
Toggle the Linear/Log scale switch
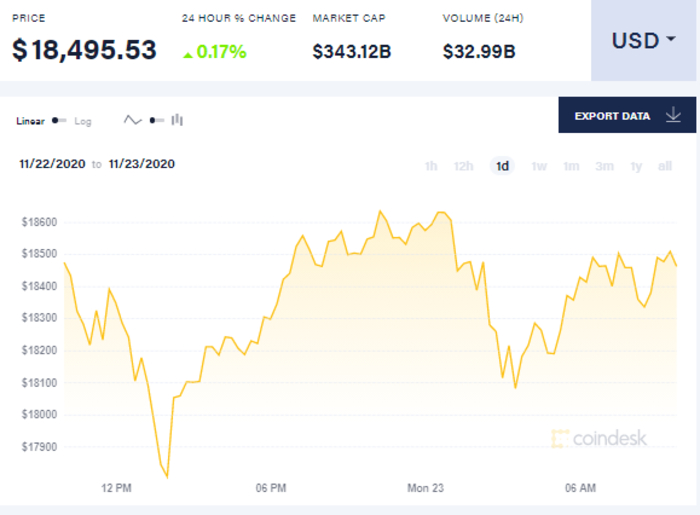[59, 121]
